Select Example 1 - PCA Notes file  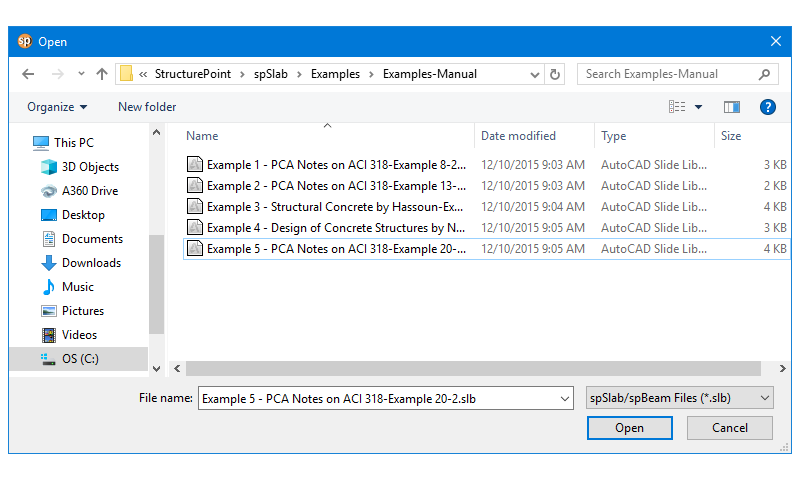pos(487,165)
